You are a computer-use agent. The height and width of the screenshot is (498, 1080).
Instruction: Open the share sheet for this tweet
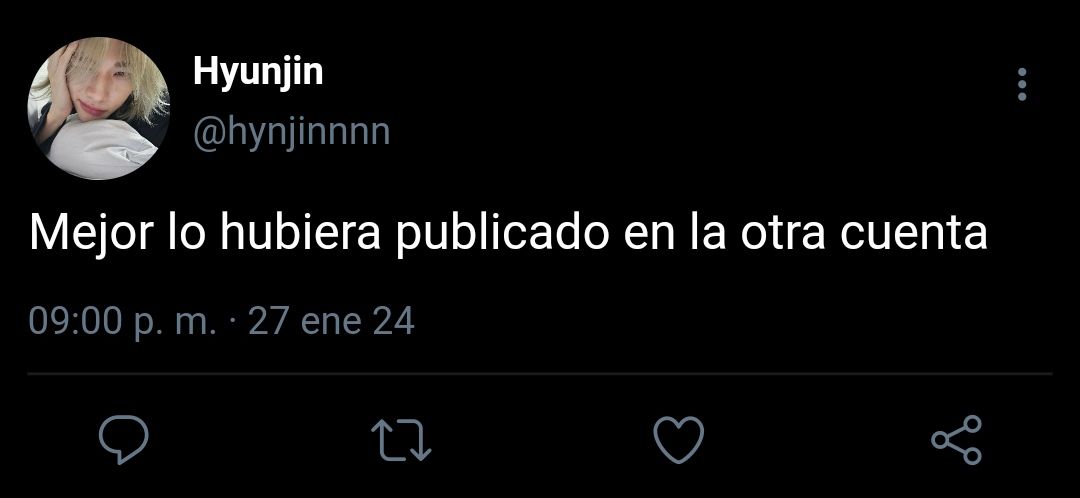click(956, 439)
